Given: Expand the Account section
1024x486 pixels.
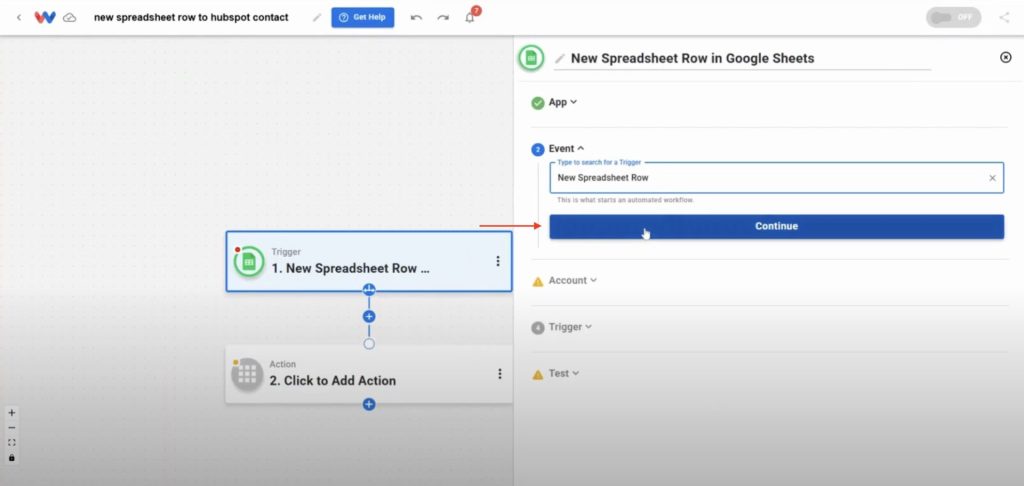Looking at the screenshot, I should click(x=572, y=280).
